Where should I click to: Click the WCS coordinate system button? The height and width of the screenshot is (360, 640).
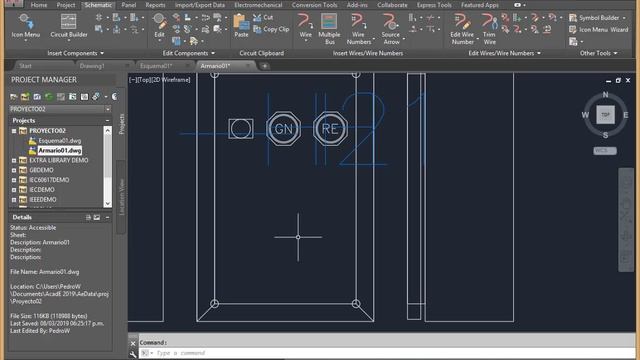tap(604, 151)
